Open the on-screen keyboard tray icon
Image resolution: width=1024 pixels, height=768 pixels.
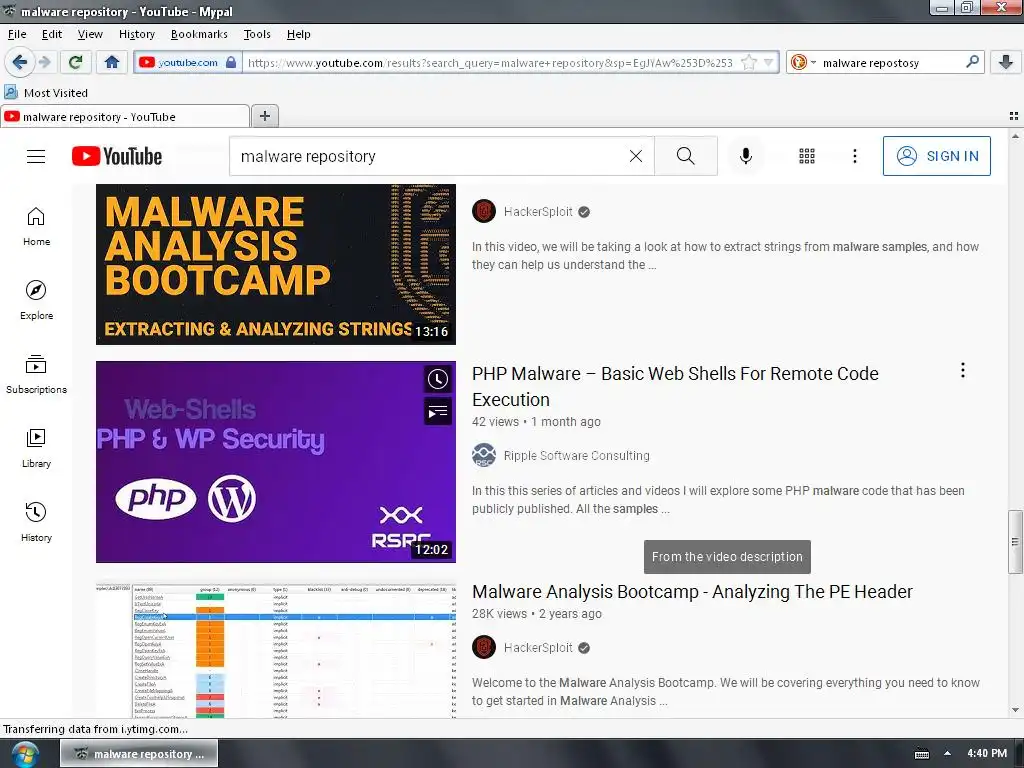[921, 754]
